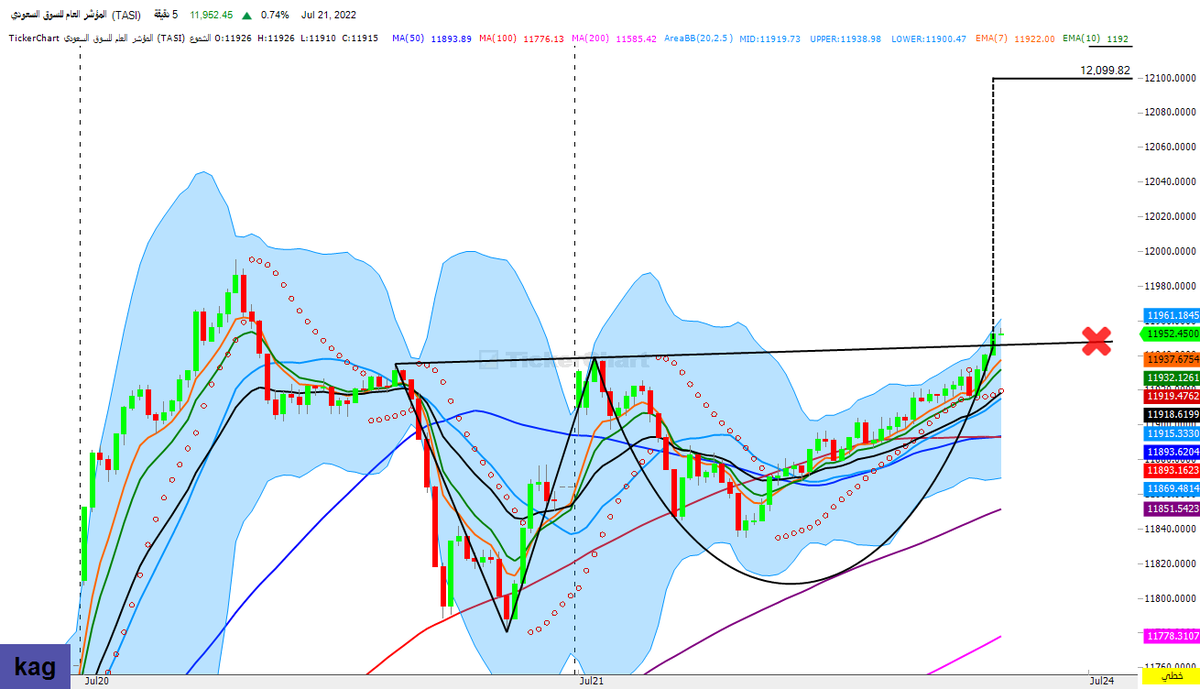The width and height of the screenshot is (1200, 689).
Task: Click the 11800.0000 level on price axis
Action: pos(1170,598)
